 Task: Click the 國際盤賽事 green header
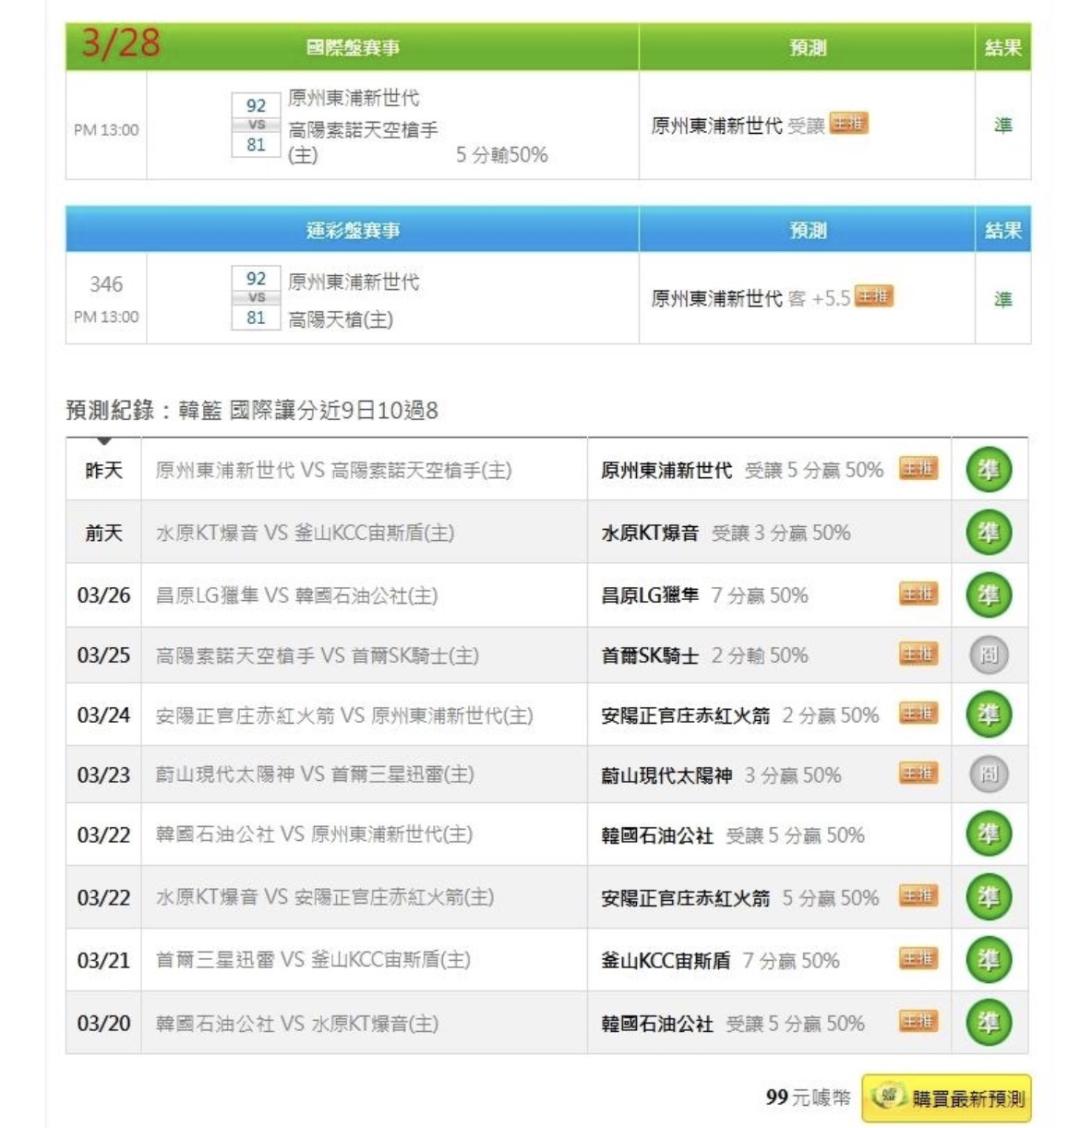[353, 47]
